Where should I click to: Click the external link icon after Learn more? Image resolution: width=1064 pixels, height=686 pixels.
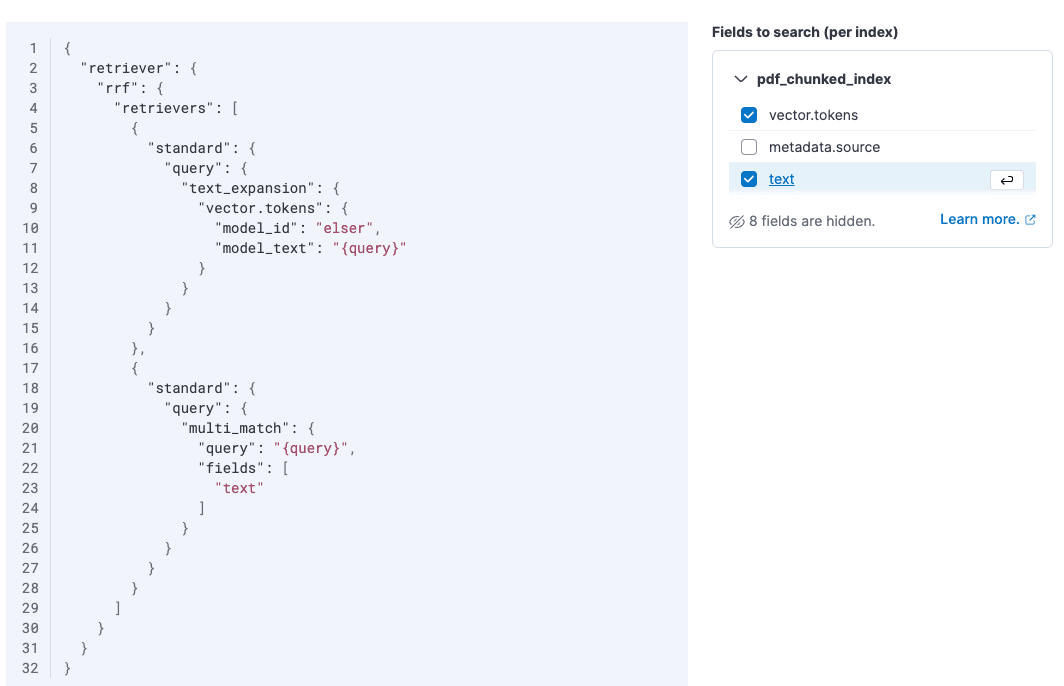tap(1030, 219)
